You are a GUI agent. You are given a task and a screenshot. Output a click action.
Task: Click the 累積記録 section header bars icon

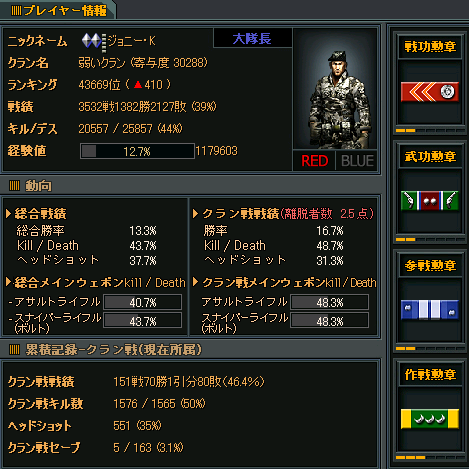coord(14,350)
